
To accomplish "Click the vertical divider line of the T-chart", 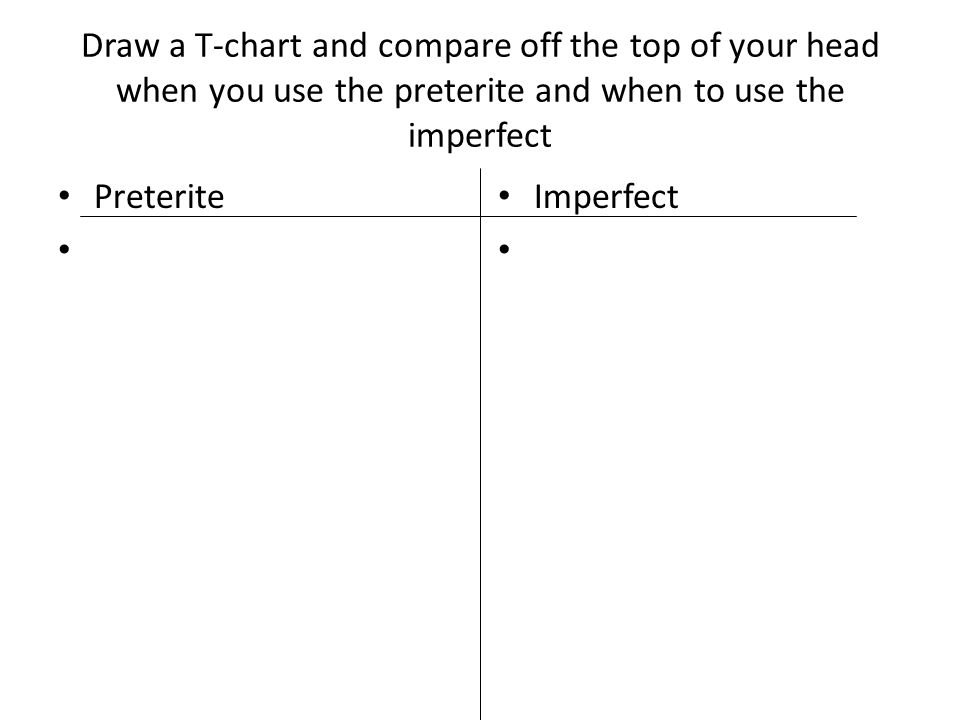I will pos(481,444).
